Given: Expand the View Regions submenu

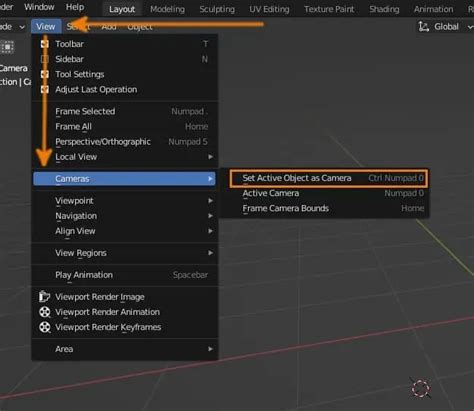Looking at the screenshot, I should (x=125, y=253).
